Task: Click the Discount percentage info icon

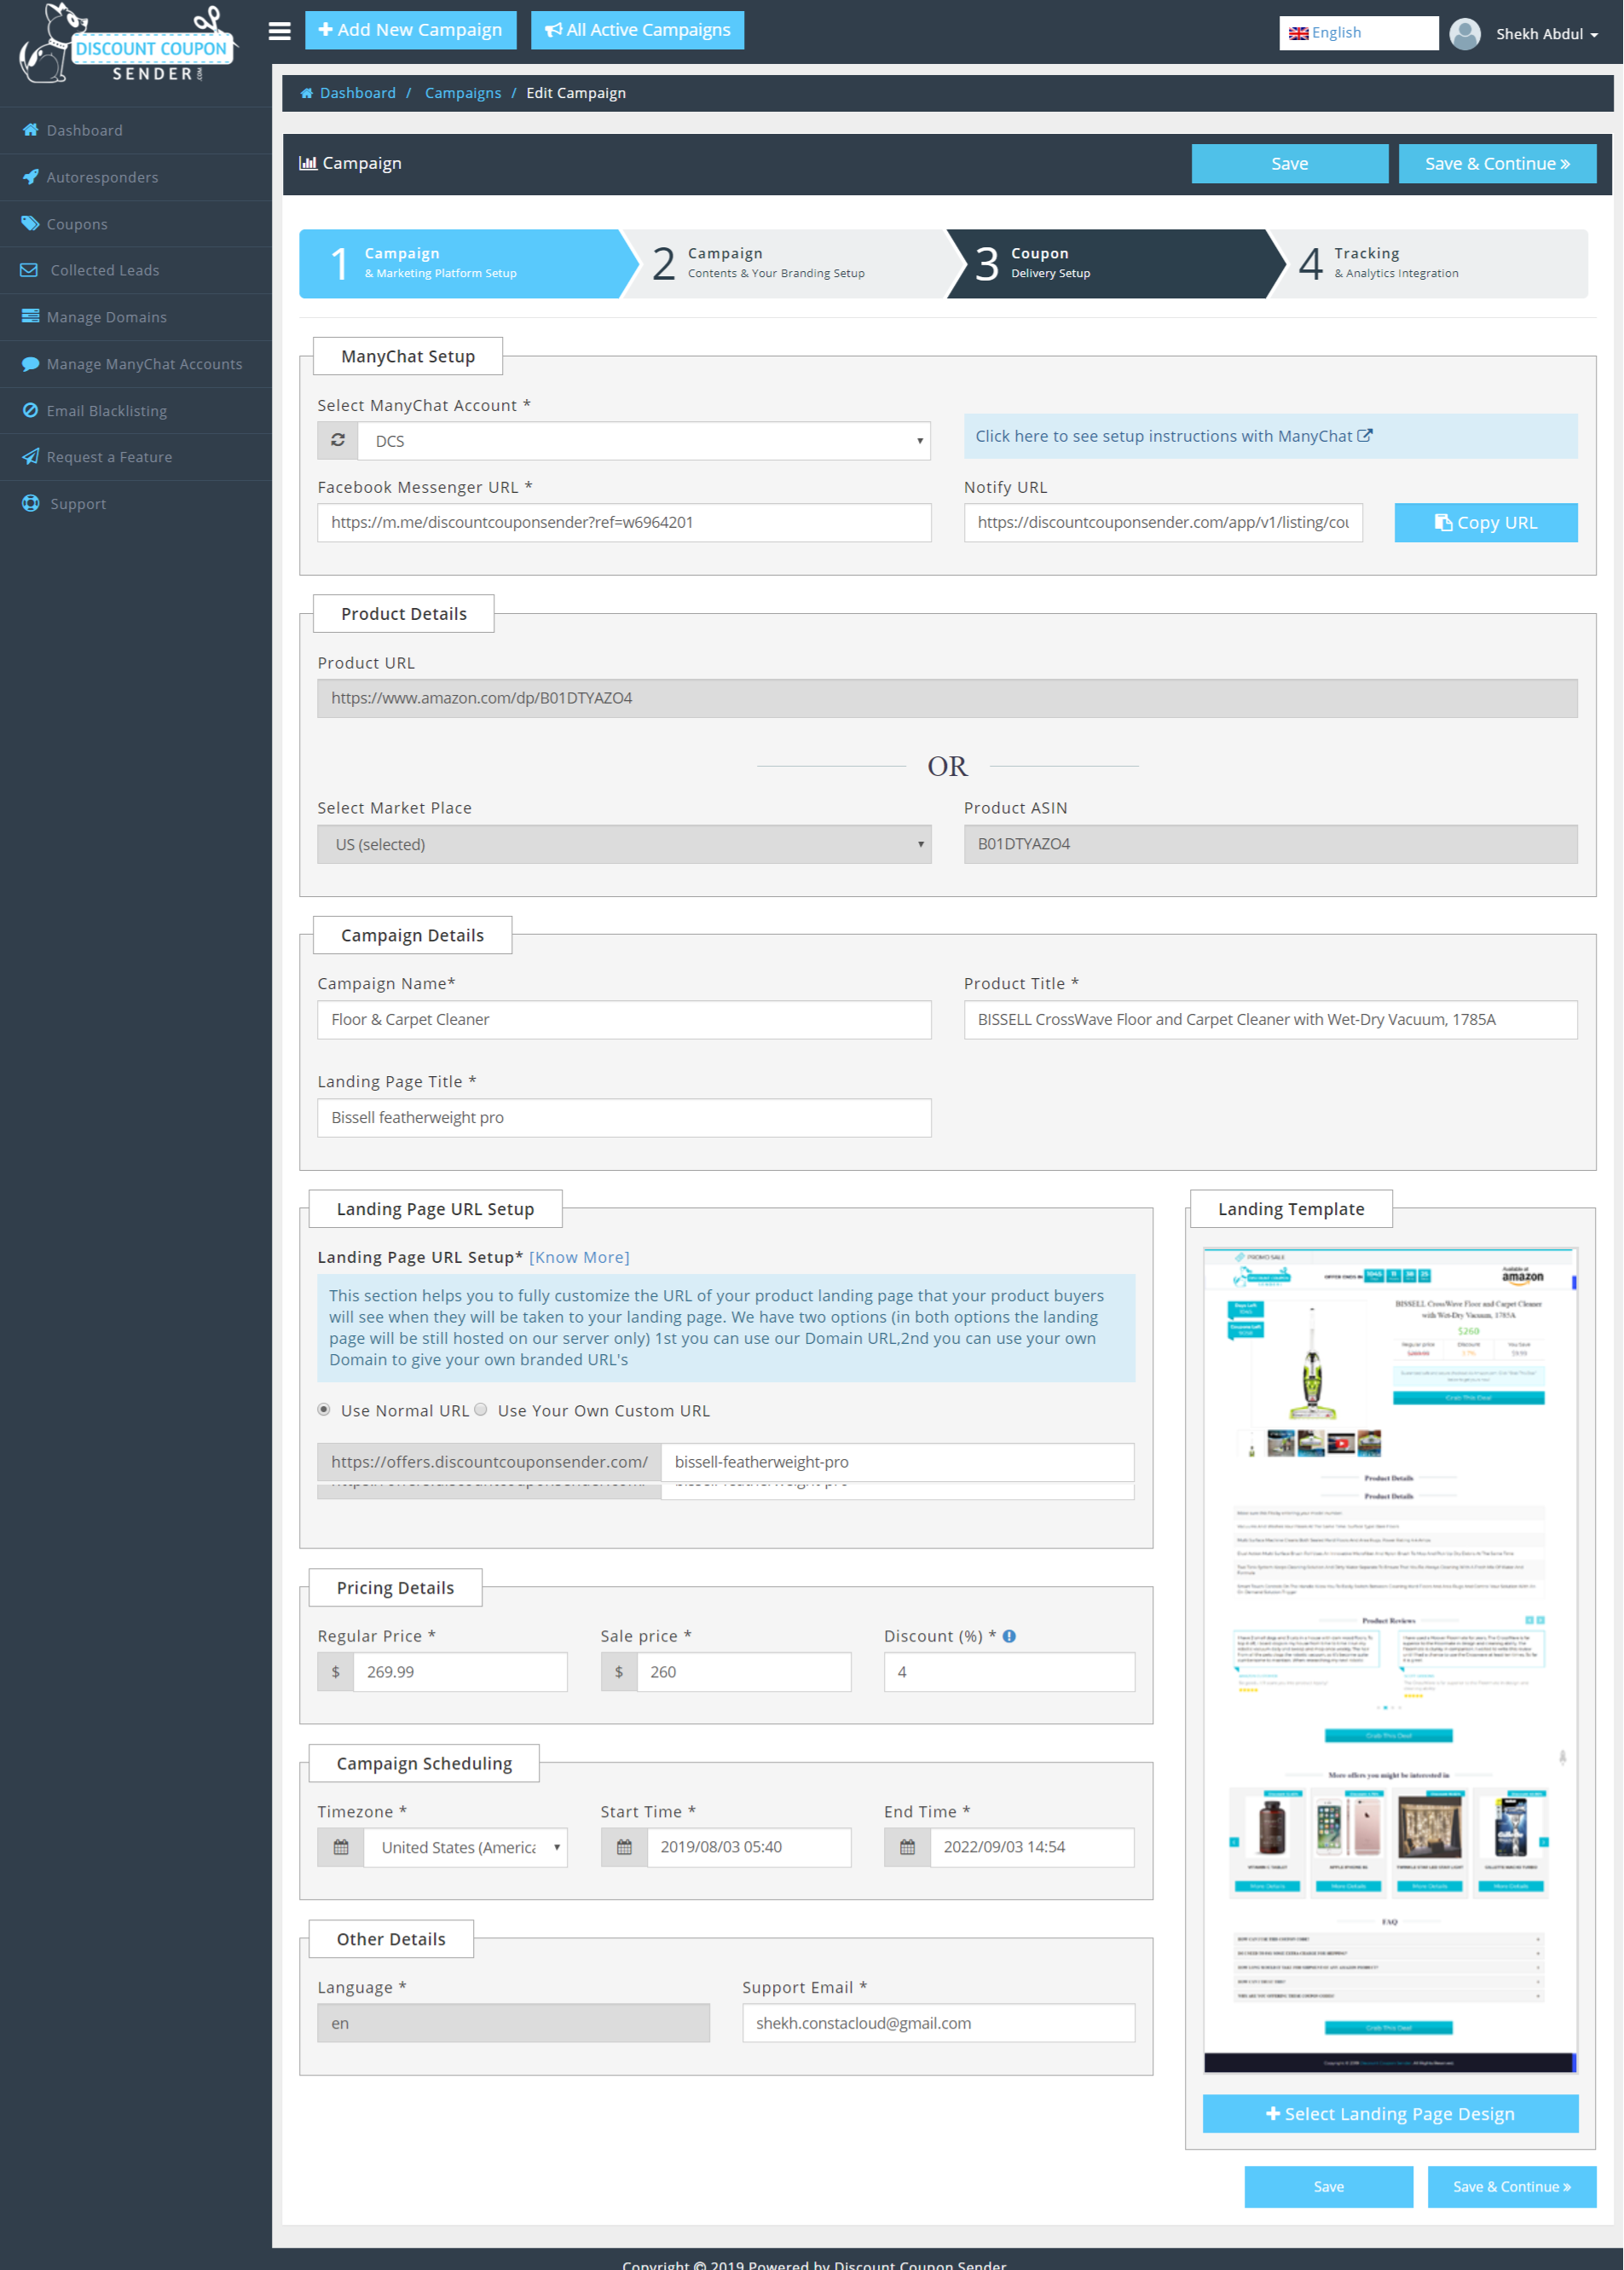Action: point(1009,1636)
